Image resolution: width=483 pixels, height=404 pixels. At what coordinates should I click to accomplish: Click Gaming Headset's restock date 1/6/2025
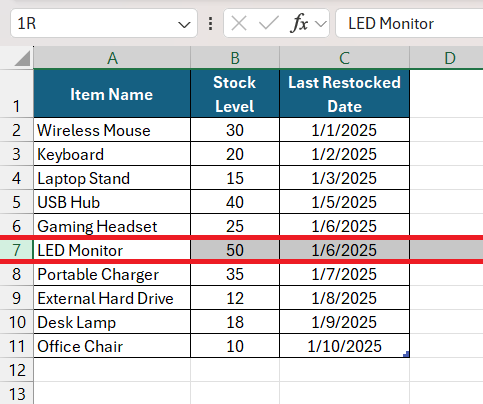coord(344,226)
